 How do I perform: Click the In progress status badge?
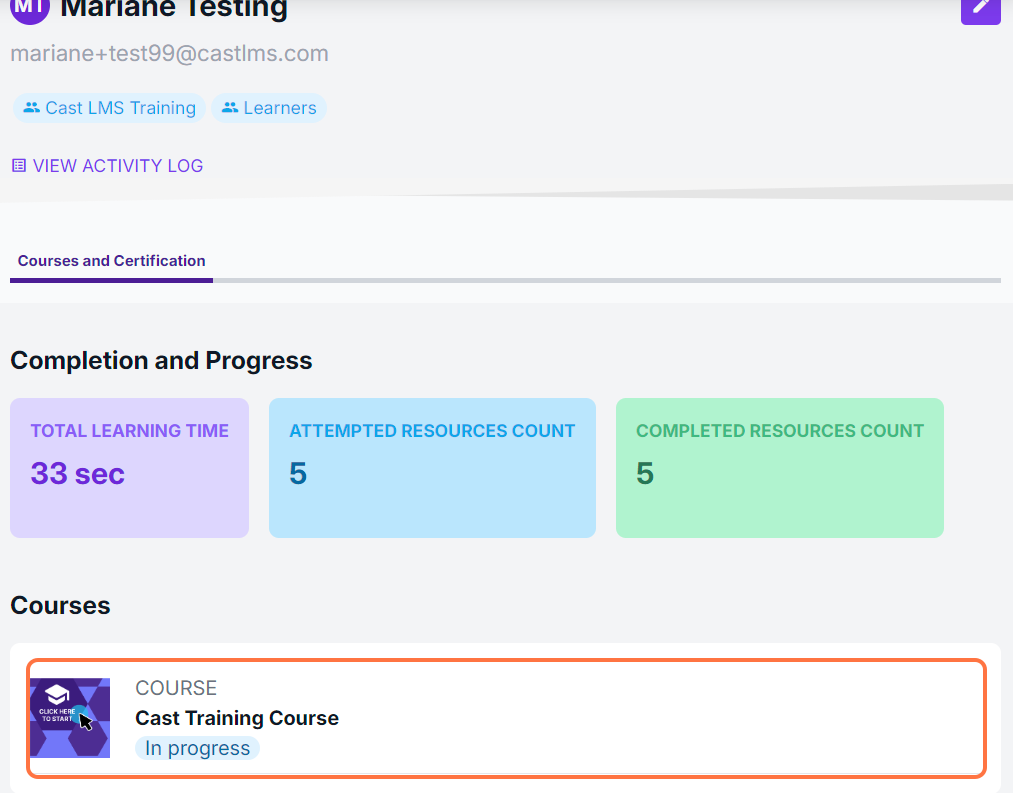[197, 748]
